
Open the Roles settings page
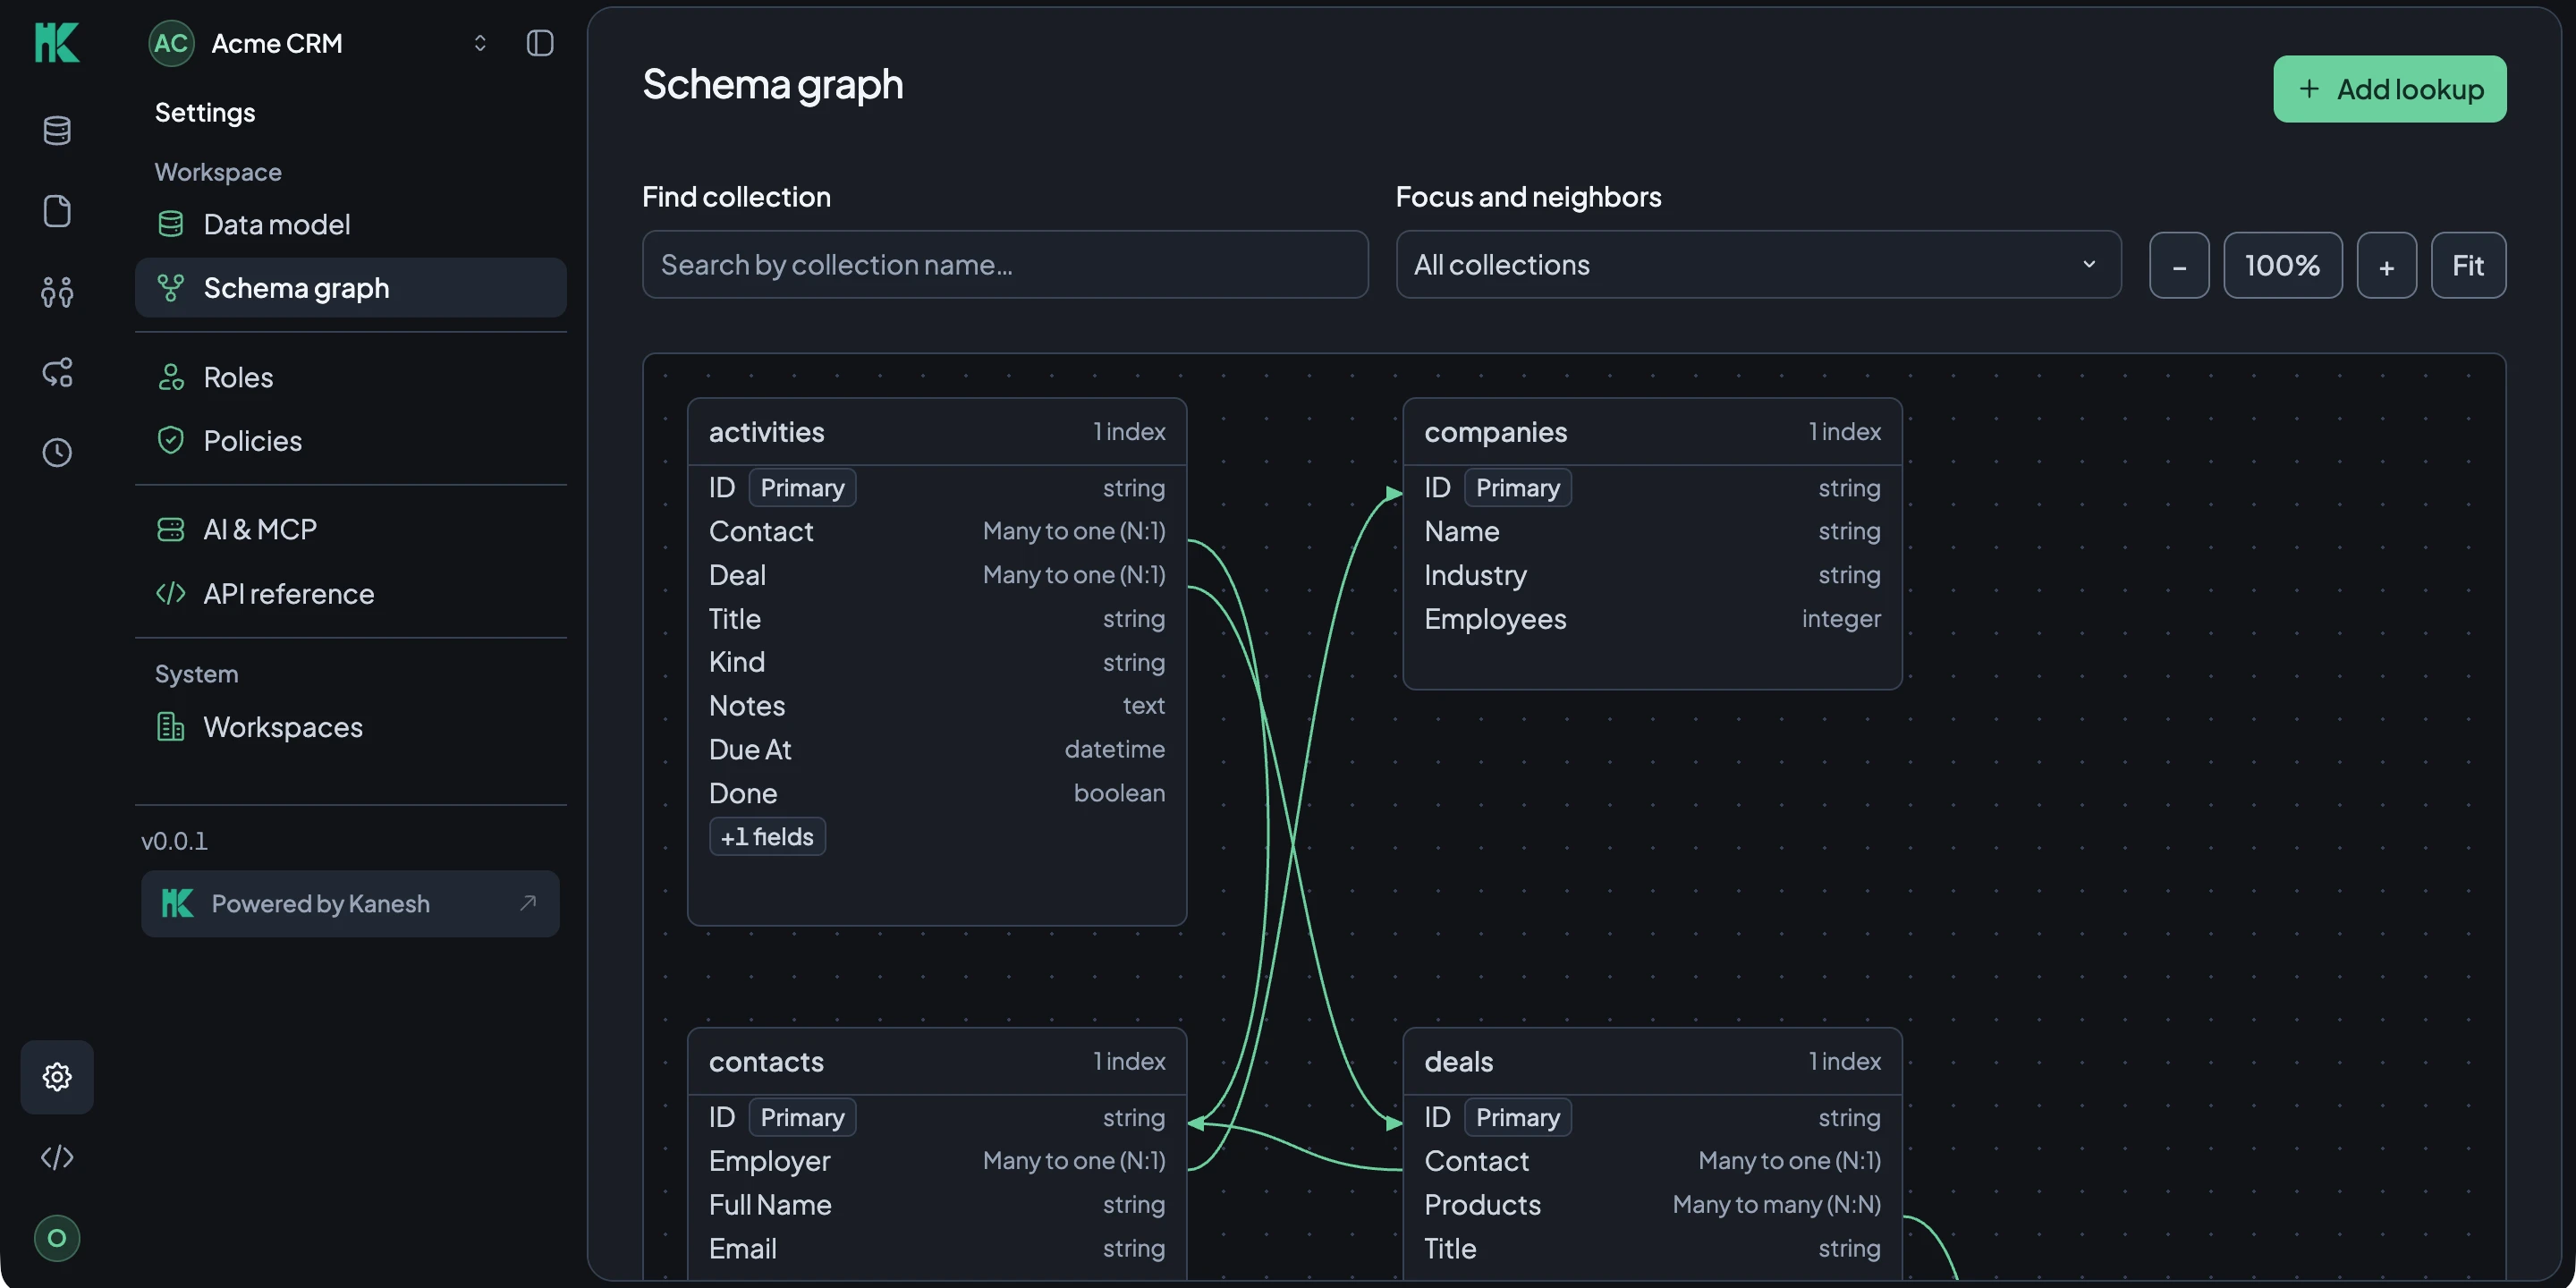[351, 377]
